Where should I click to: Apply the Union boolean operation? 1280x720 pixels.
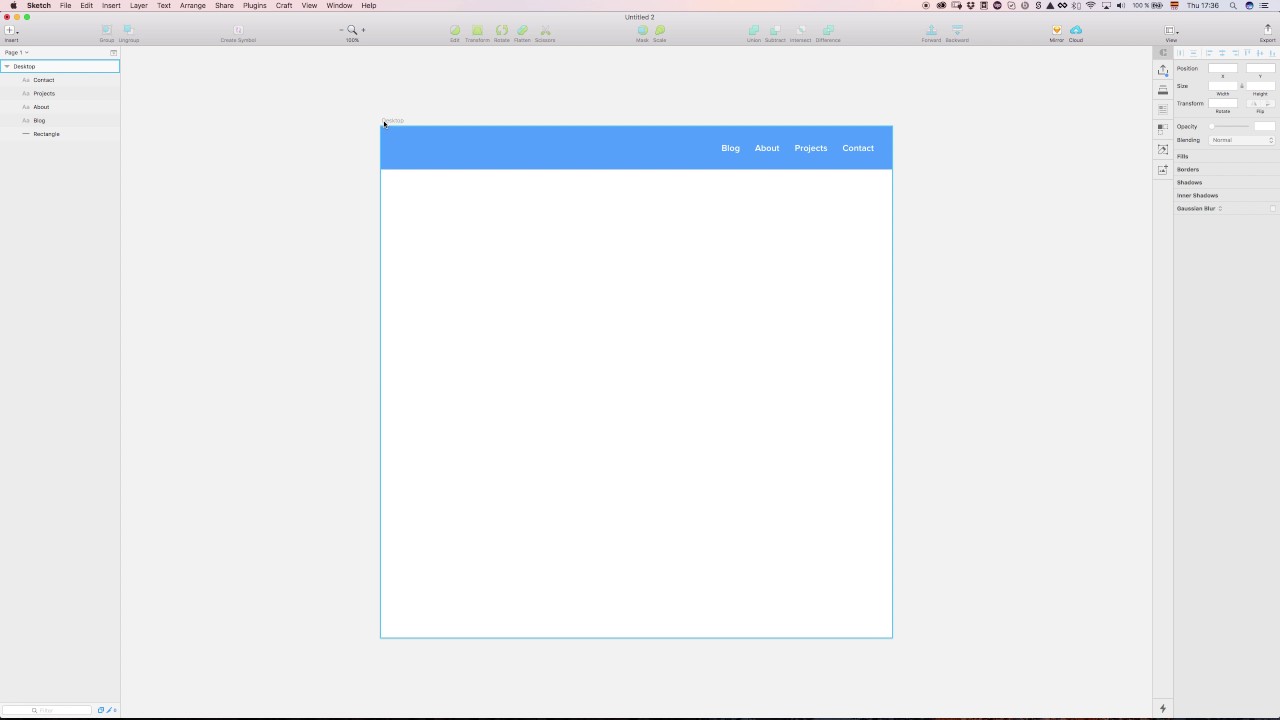click(754, 30)
